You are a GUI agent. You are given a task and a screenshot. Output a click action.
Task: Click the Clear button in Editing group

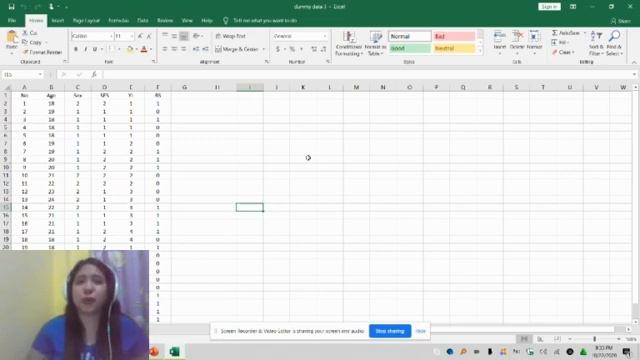coord(564,52)
